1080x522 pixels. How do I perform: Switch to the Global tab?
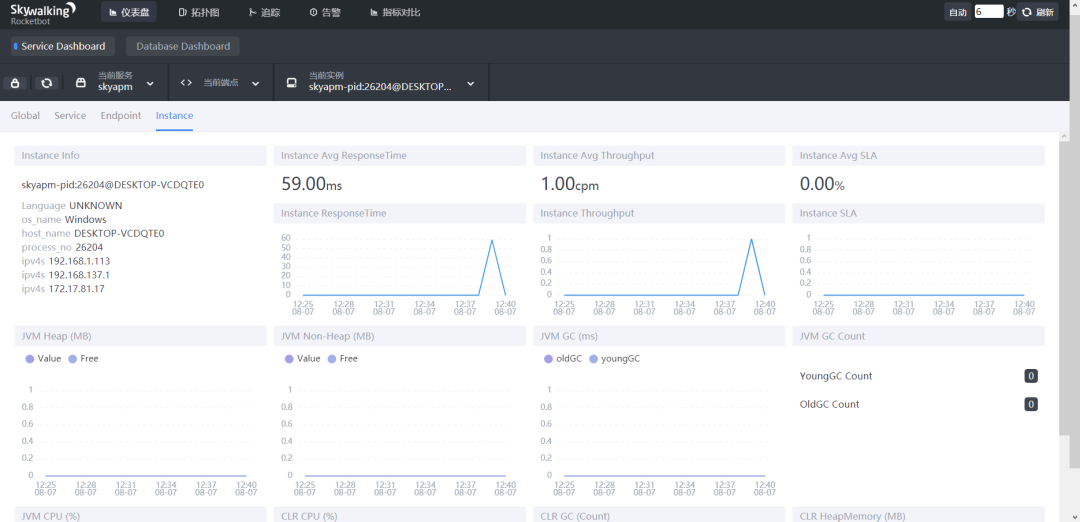tap(25, 116)
